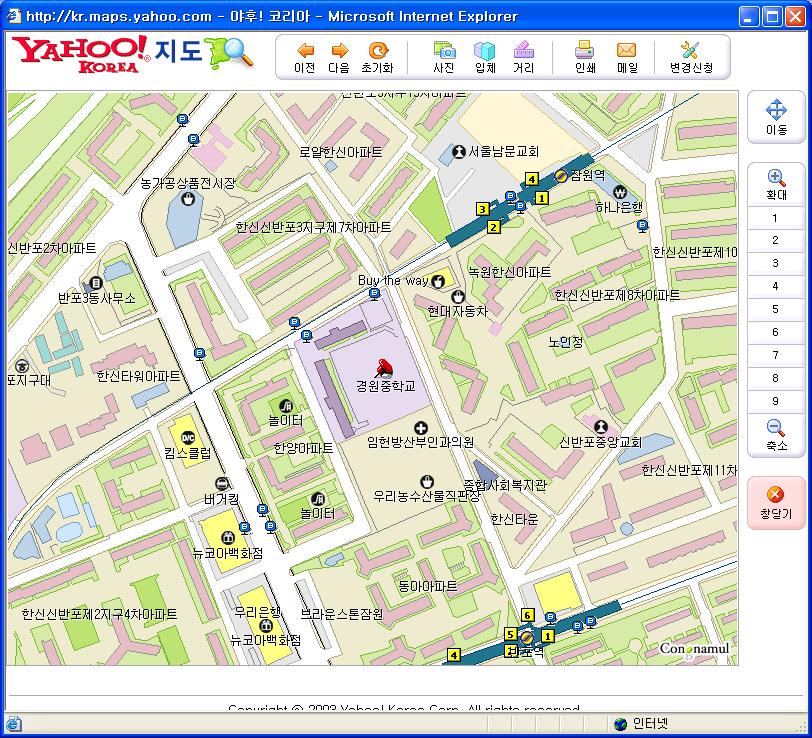Open the 변경신청 change request tool
This screenshot has width=812, height=738.
691,51
